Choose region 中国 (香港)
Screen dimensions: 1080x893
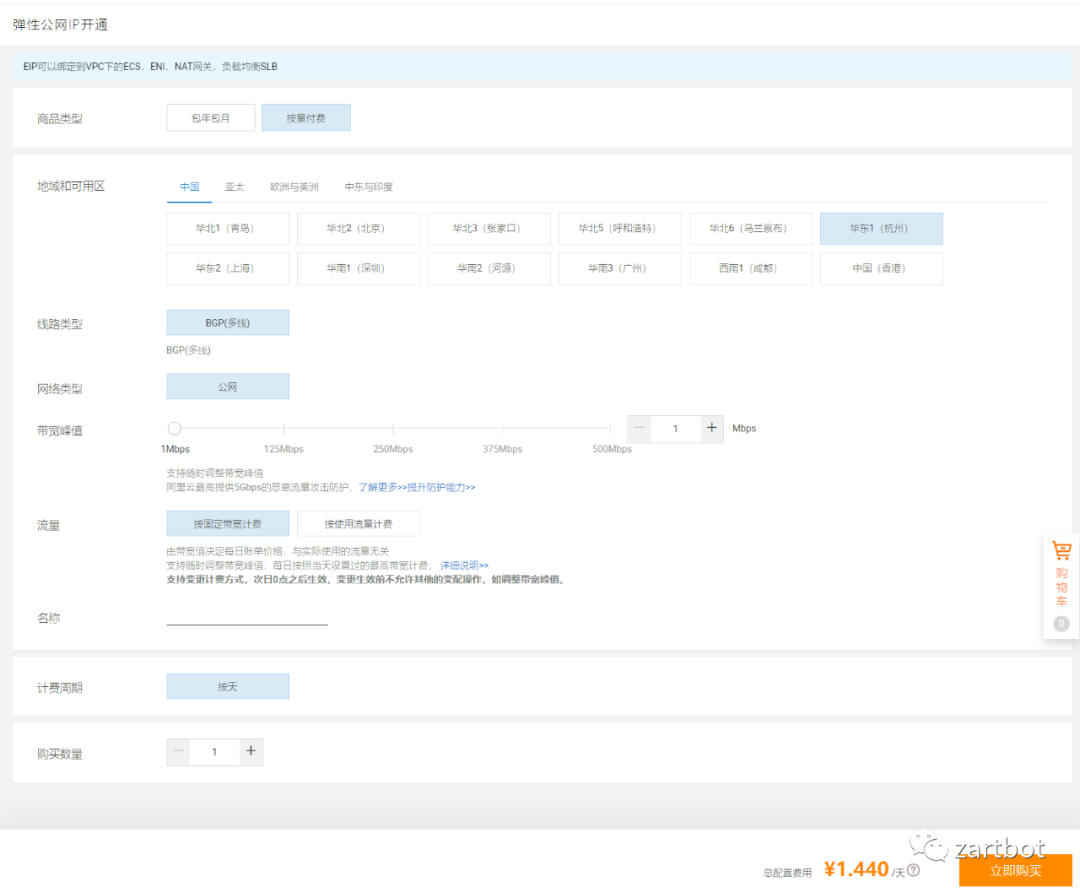pos(882,269)
